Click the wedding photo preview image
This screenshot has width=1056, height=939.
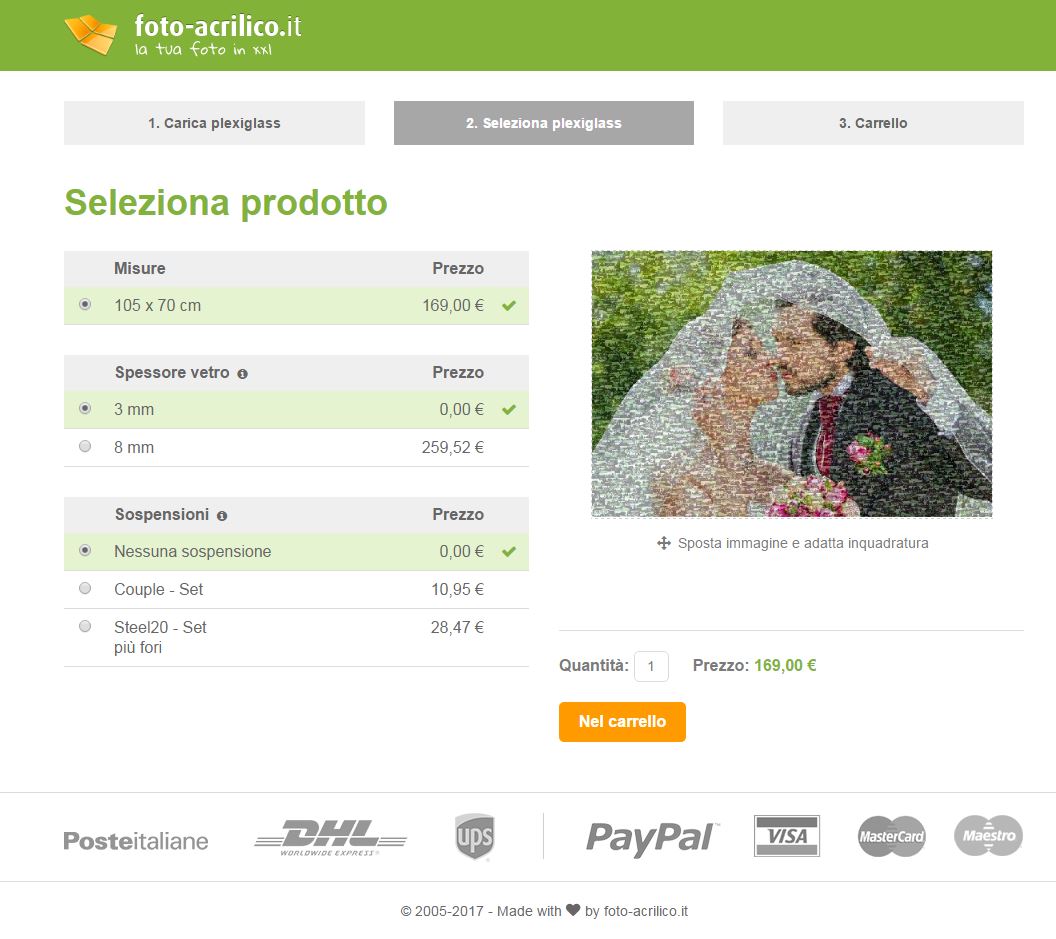791,384
